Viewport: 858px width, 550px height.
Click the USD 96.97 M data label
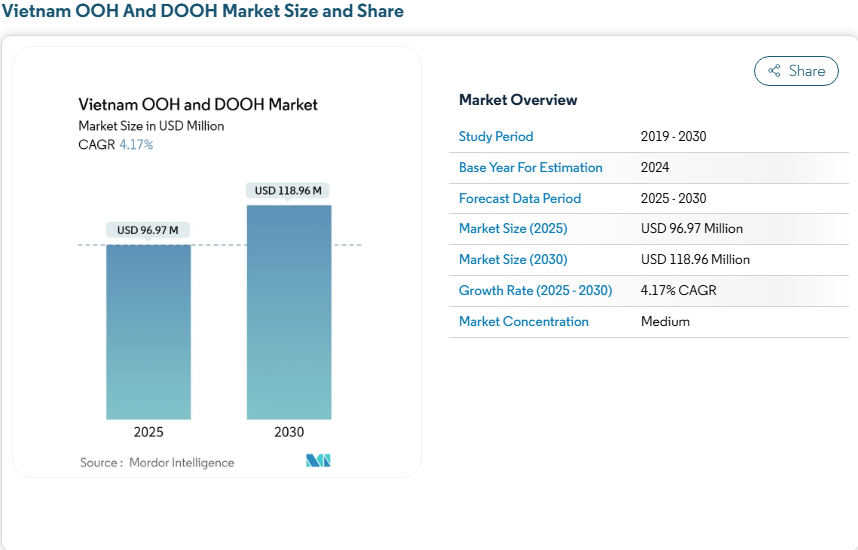(x=148, y=230)
